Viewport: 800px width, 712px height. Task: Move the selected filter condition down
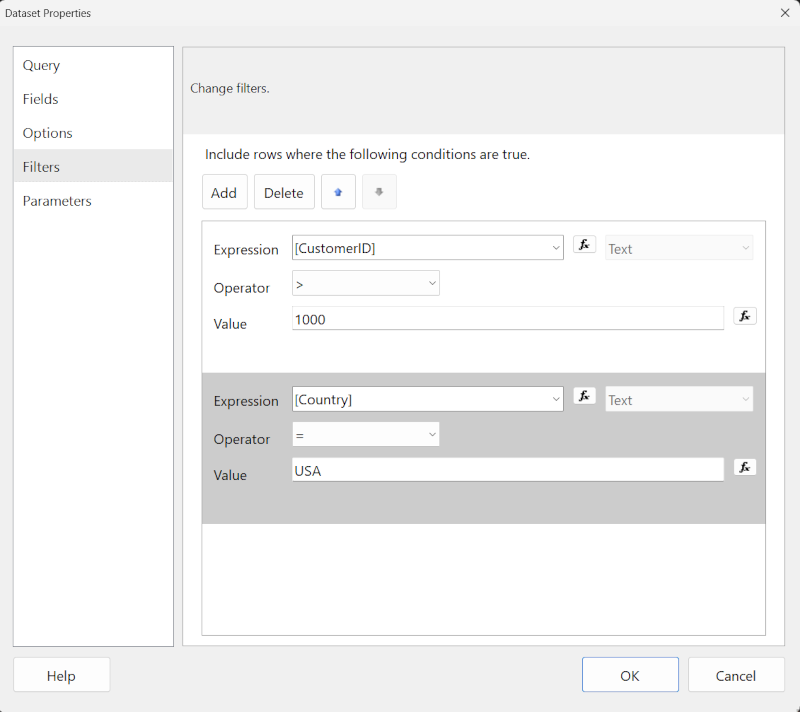pyautogui.click(x=379, y=191)
